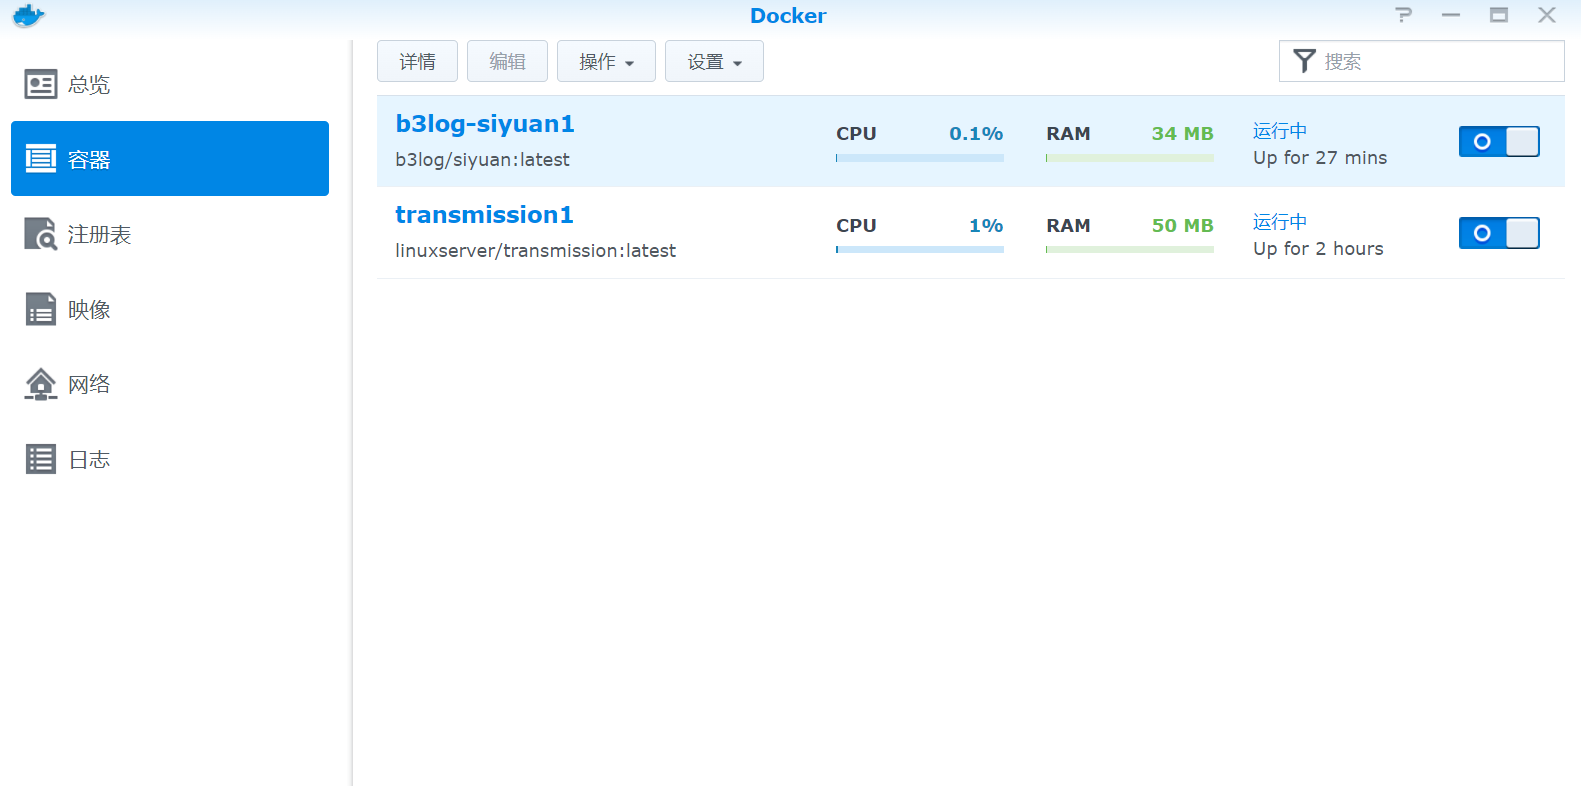The width and height of the screenshot is (1581, 786).
Task: Open the 网络 network house icon
Action: (x=41, y=384)
